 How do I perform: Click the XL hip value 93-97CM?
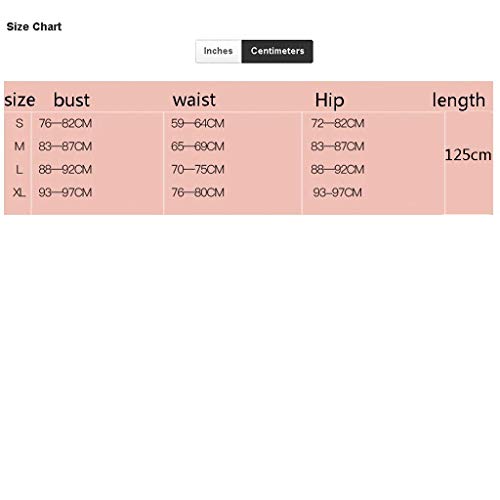click(337, 192)
